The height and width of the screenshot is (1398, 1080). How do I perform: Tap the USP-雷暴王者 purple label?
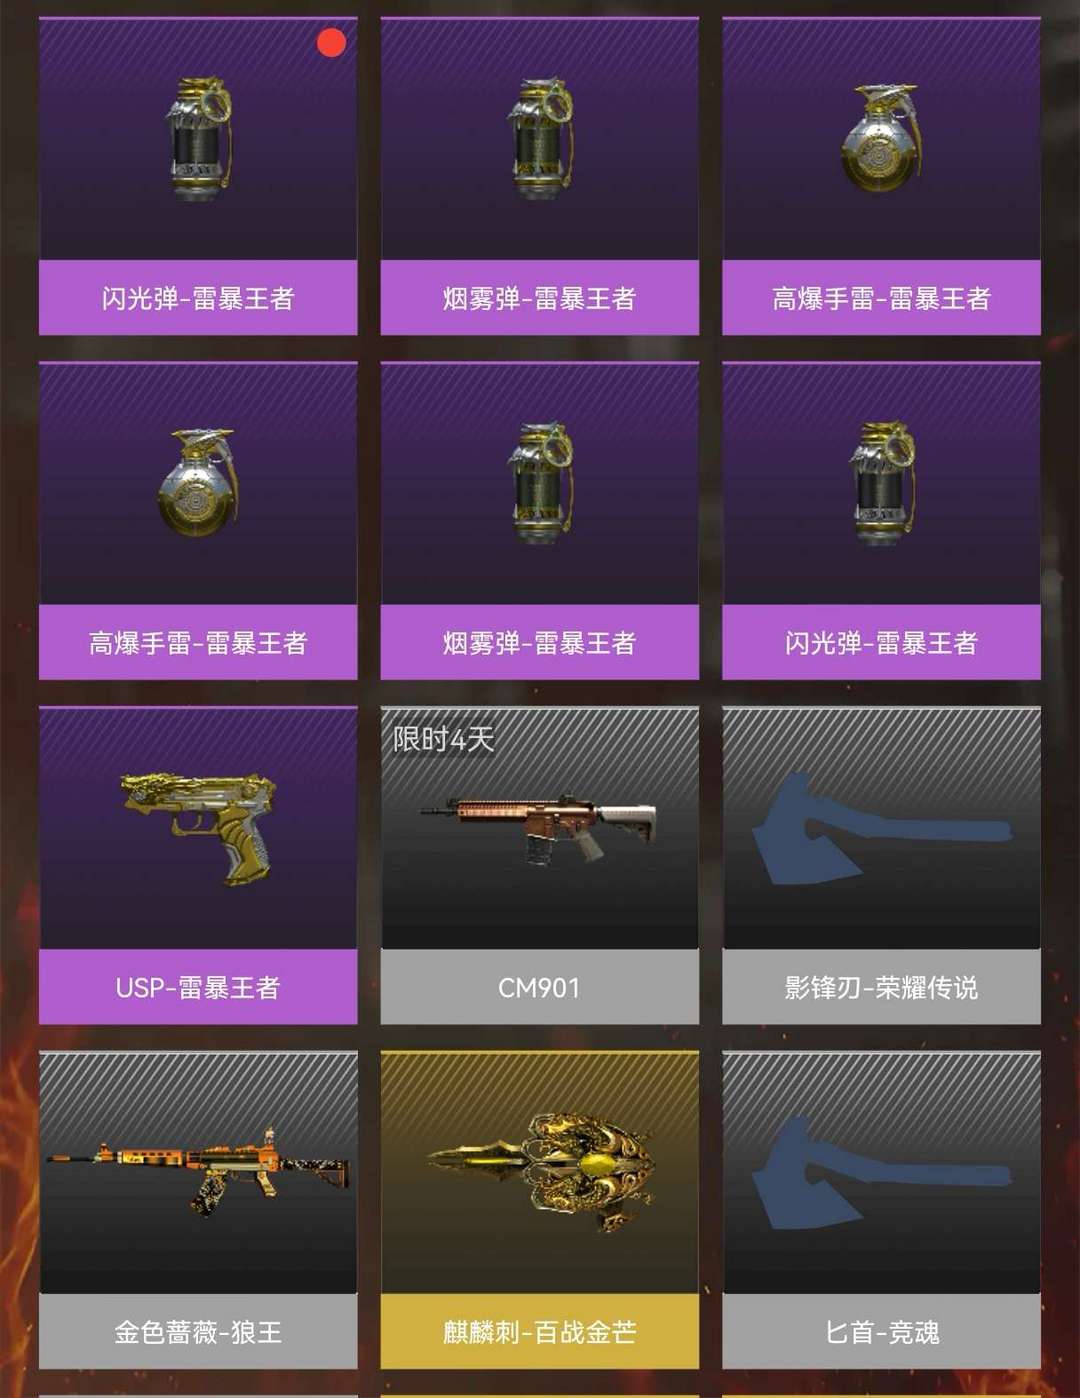[198, 987]
